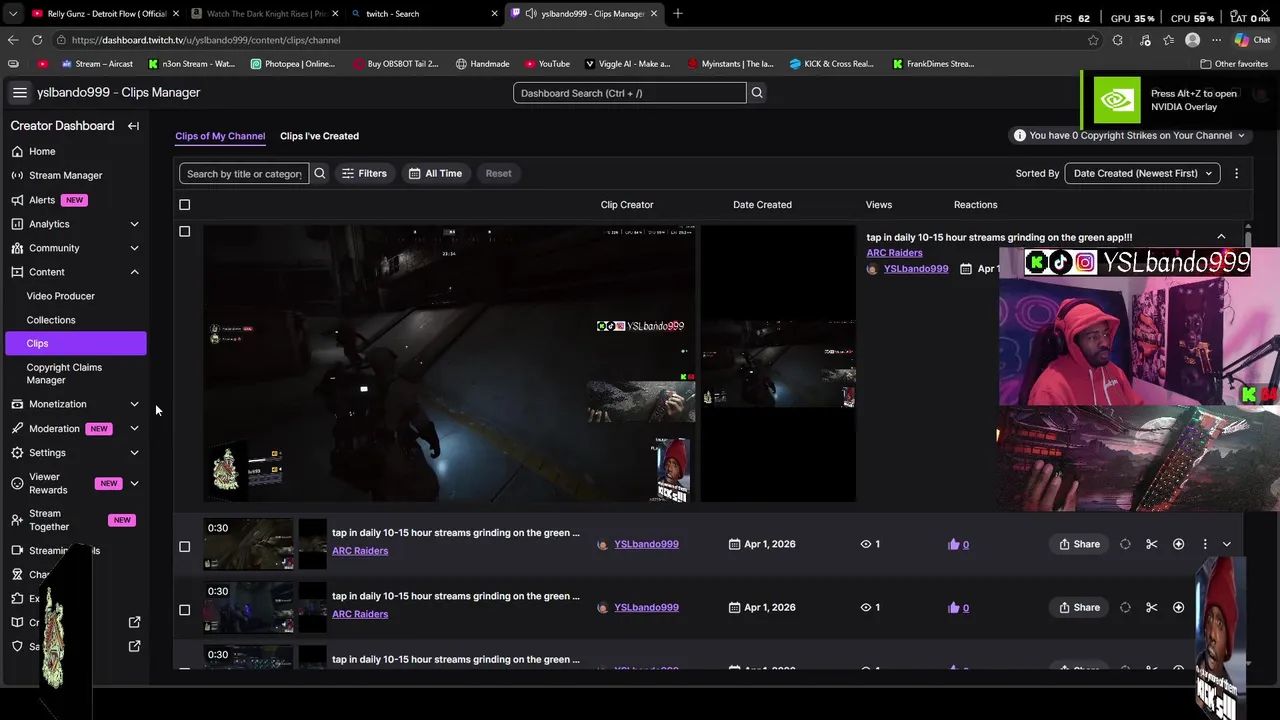
Task: Expand first listed clip row with chevron
Action: click(1227, 544)
